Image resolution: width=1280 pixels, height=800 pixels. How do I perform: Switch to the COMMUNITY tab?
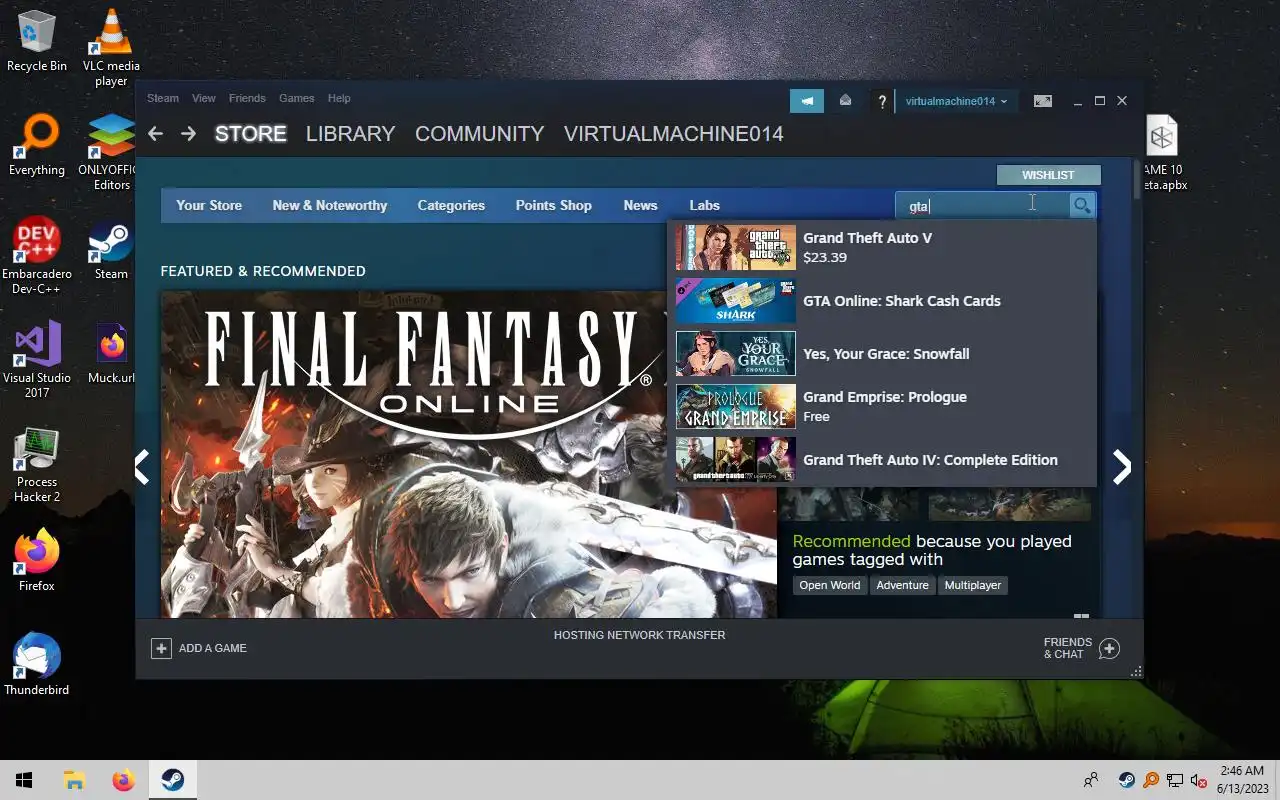479,134
